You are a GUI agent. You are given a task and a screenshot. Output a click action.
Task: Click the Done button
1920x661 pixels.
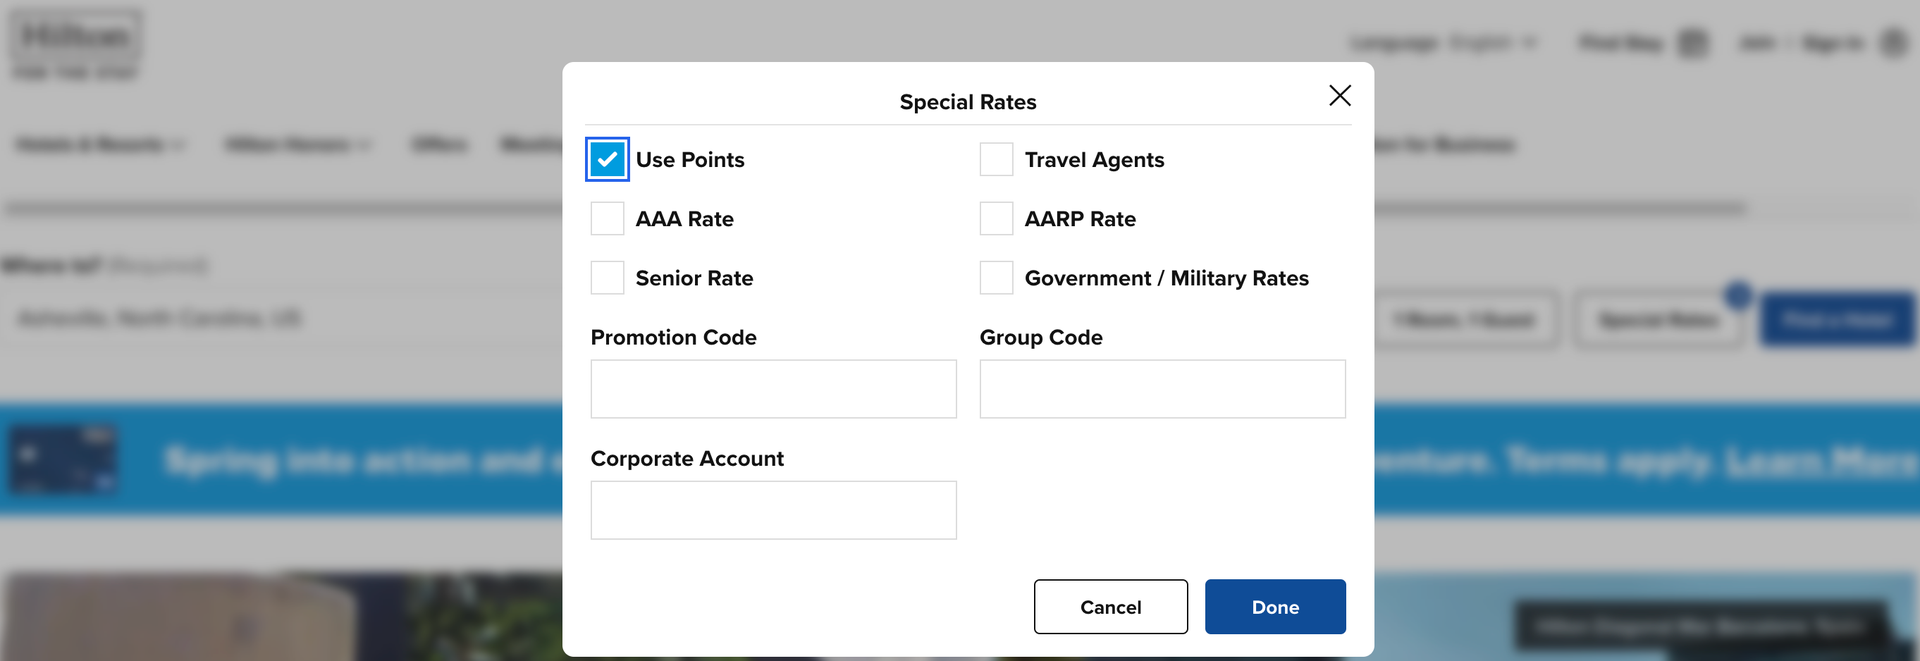[1275, 606]
